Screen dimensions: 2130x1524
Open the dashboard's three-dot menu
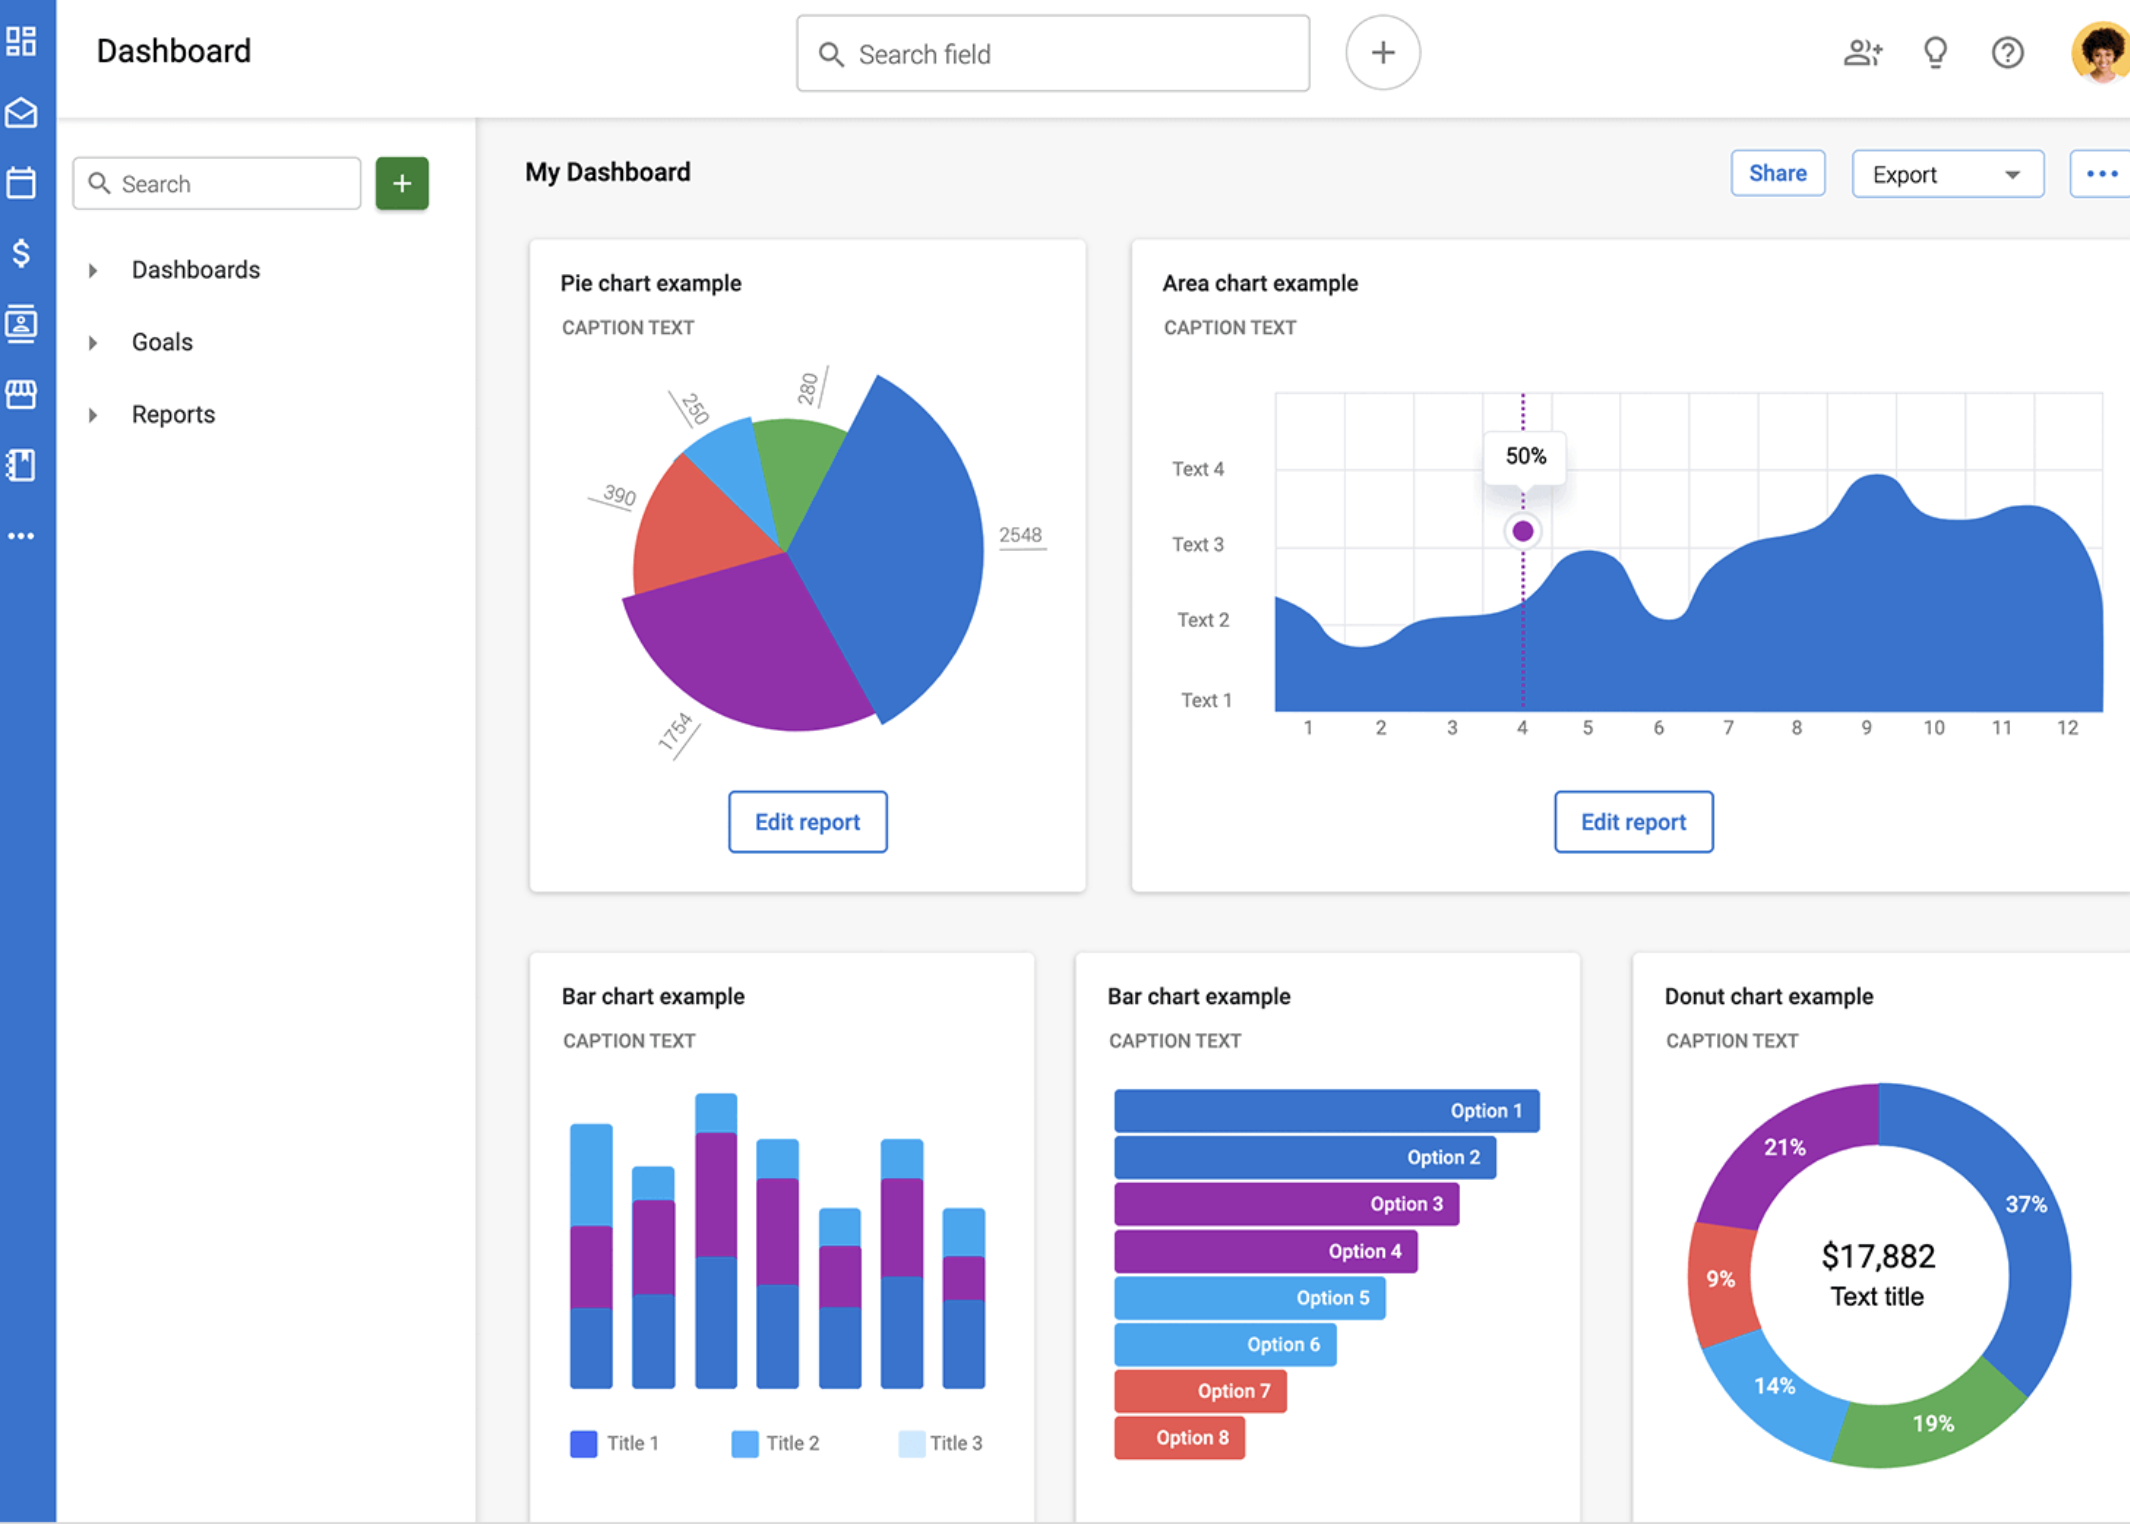click(x=2100, y=173)
